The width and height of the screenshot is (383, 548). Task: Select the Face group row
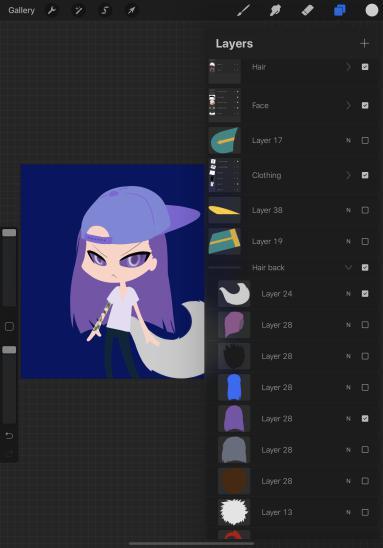pos(293,105)
